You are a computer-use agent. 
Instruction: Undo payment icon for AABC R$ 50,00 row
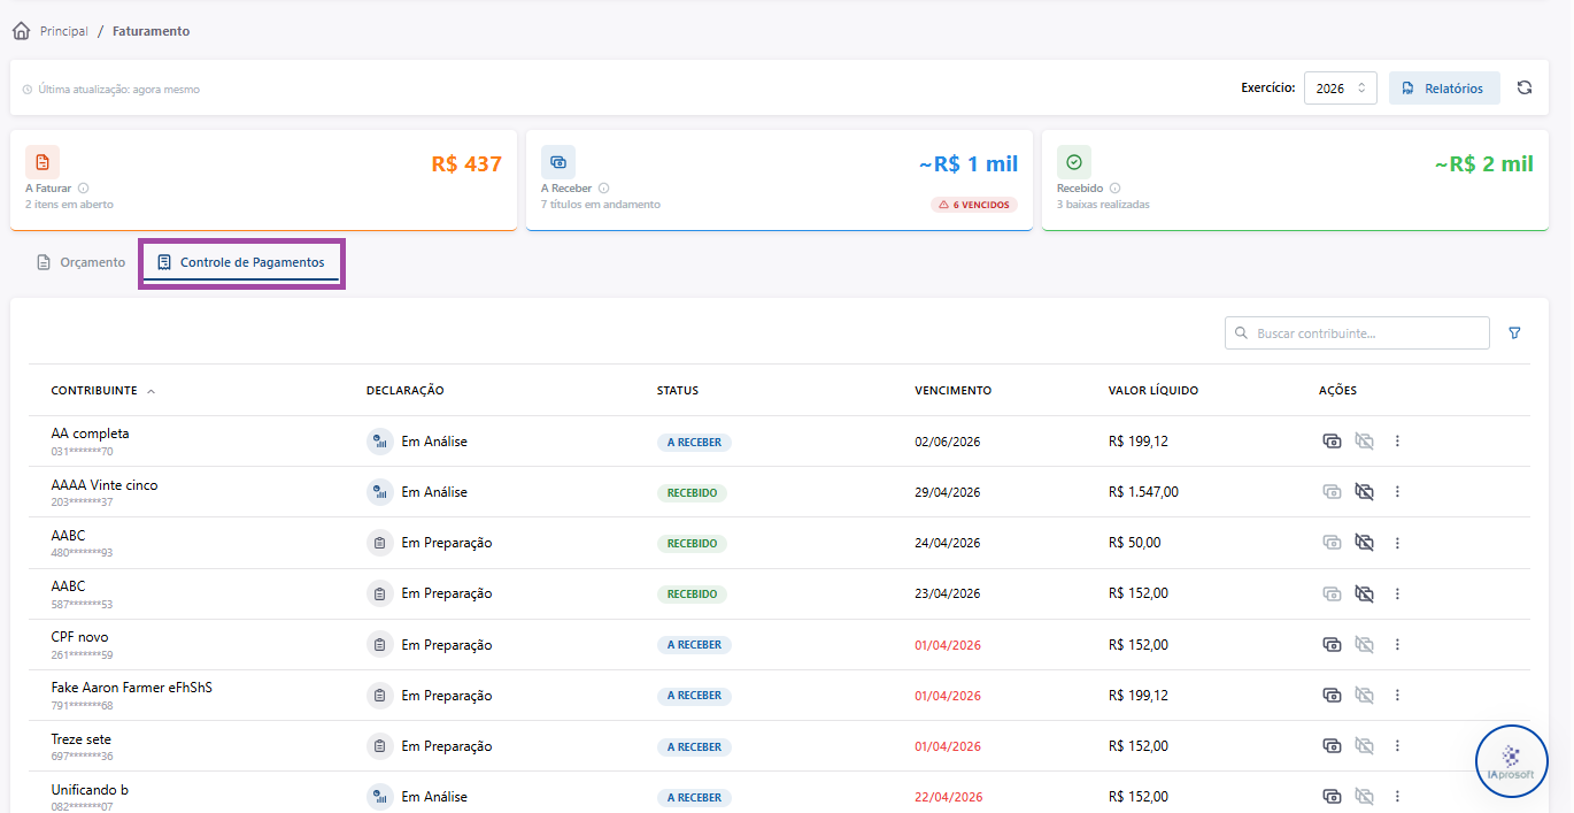pos(1364,543)
